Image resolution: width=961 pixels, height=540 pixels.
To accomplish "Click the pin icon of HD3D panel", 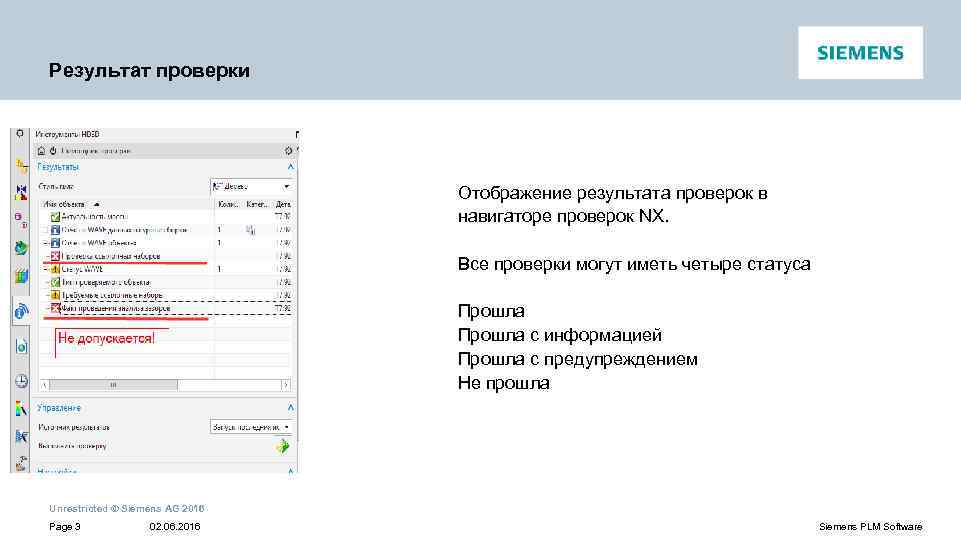I will tap(296, 134).
